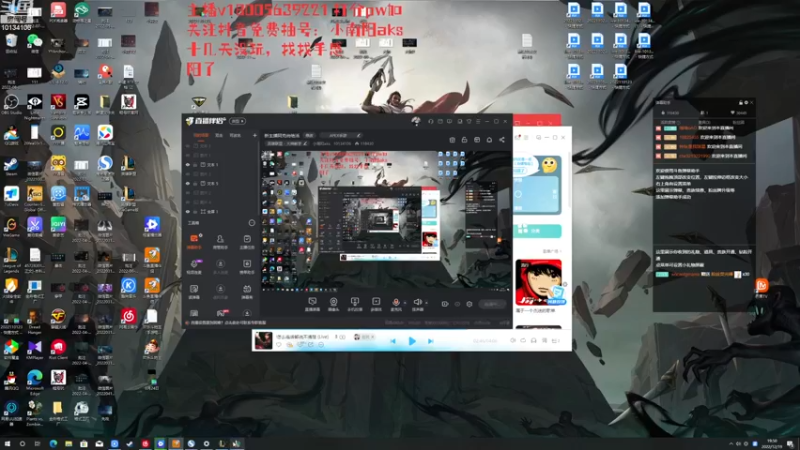The height and width of the screenshot is (450, 800).
Task: Skip to previous track in music player
Action: [393, 341]
